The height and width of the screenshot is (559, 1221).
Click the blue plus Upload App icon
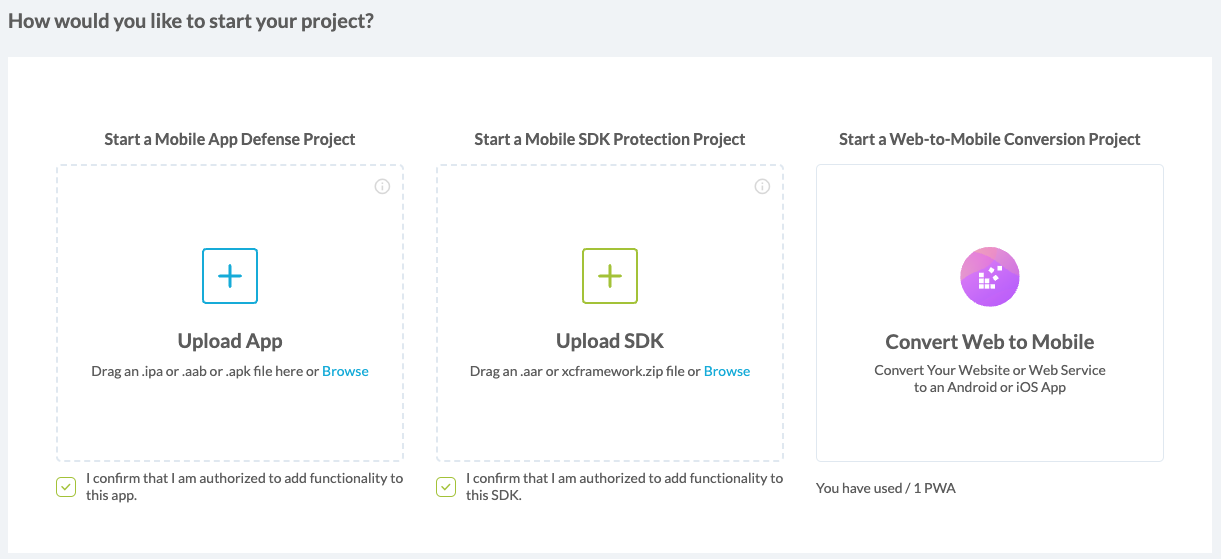pyautogui.click(x=230, y=276)
